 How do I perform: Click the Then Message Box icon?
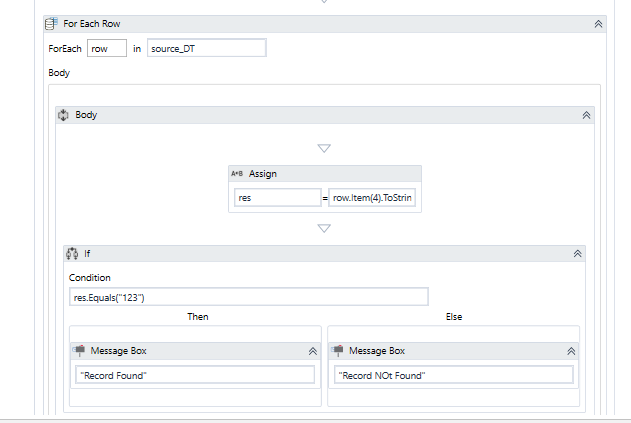pyautogui.click(x=79, y=351)
